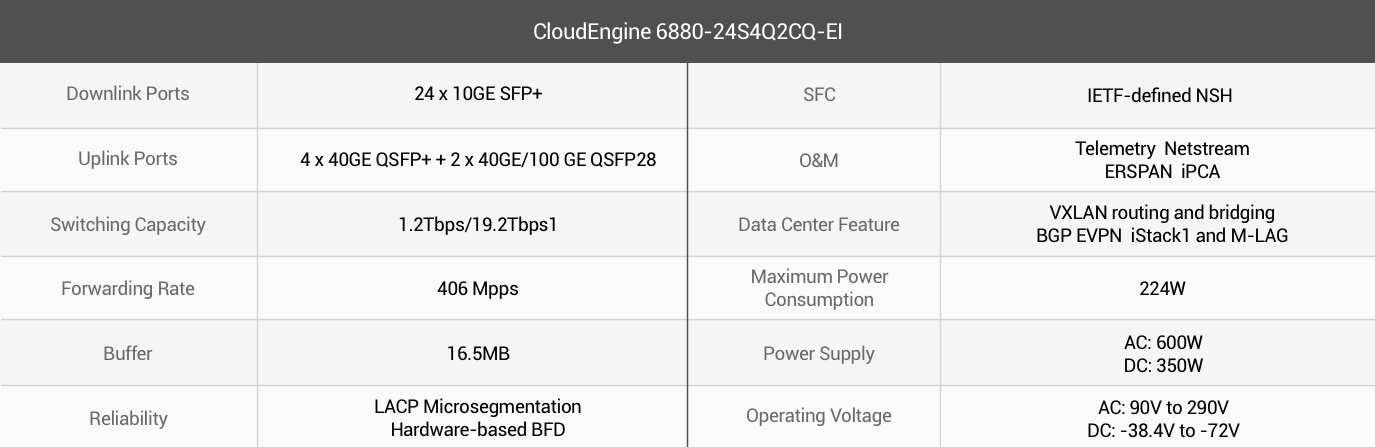Select the Buffer label cell
Screen dimensions: 1375x447
pos(128,353)
